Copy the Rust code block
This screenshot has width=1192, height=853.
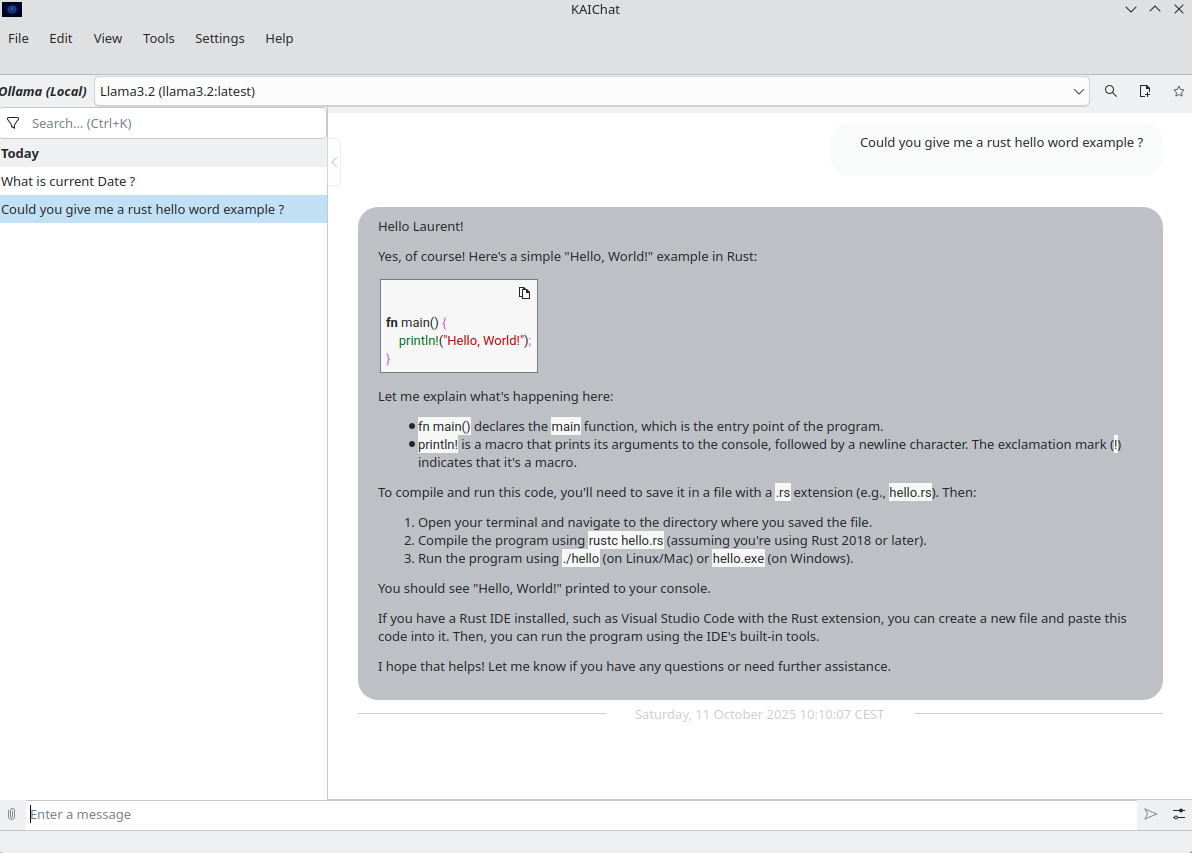point(524,293)
